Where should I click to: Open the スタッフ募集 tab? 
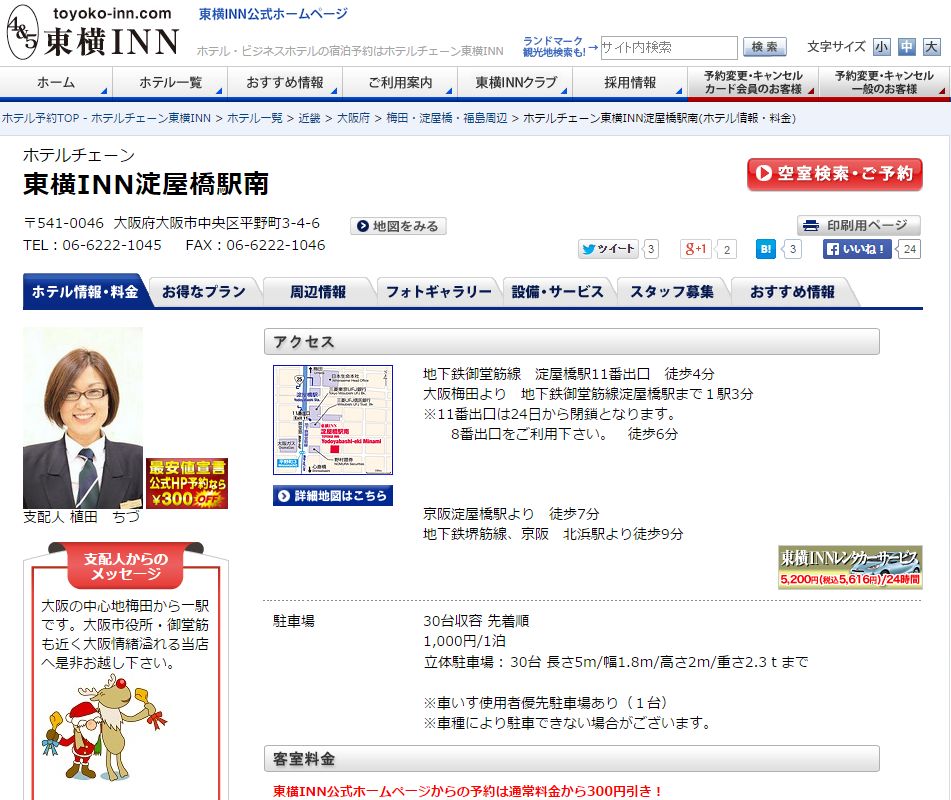[671, 292]
